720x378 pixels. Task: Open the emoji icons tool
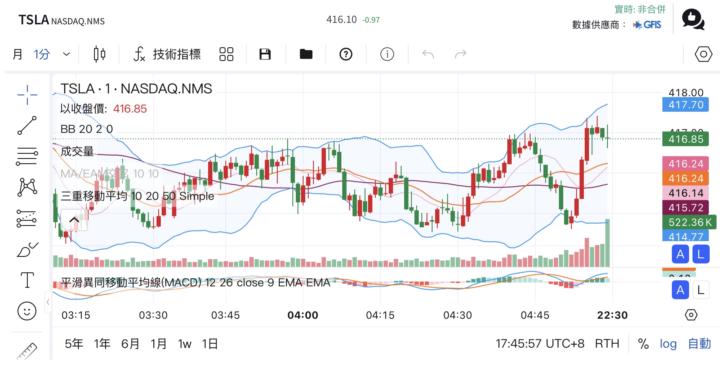coord(27,311)
